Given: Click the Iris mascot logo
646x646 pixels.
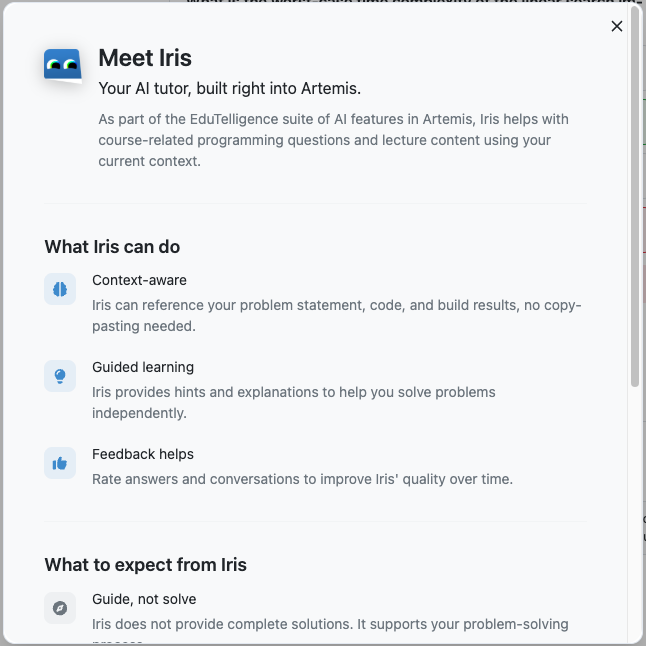Looking at the screenshot, I should click(62, 66).
